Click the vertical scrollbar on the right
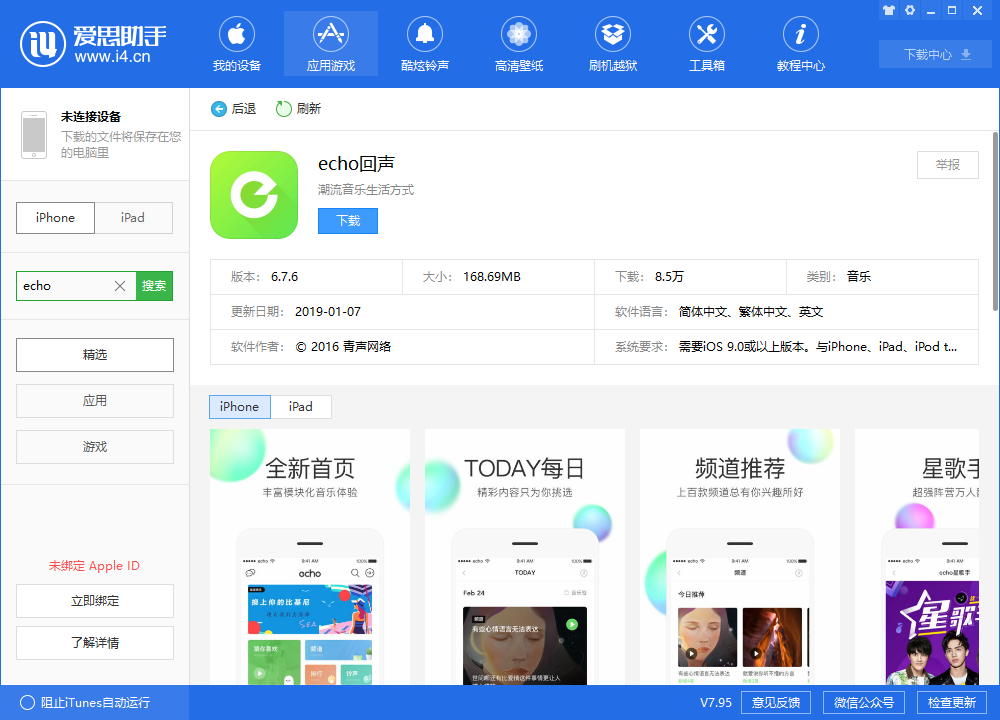 pyautogui.click(x=994, y=220)
